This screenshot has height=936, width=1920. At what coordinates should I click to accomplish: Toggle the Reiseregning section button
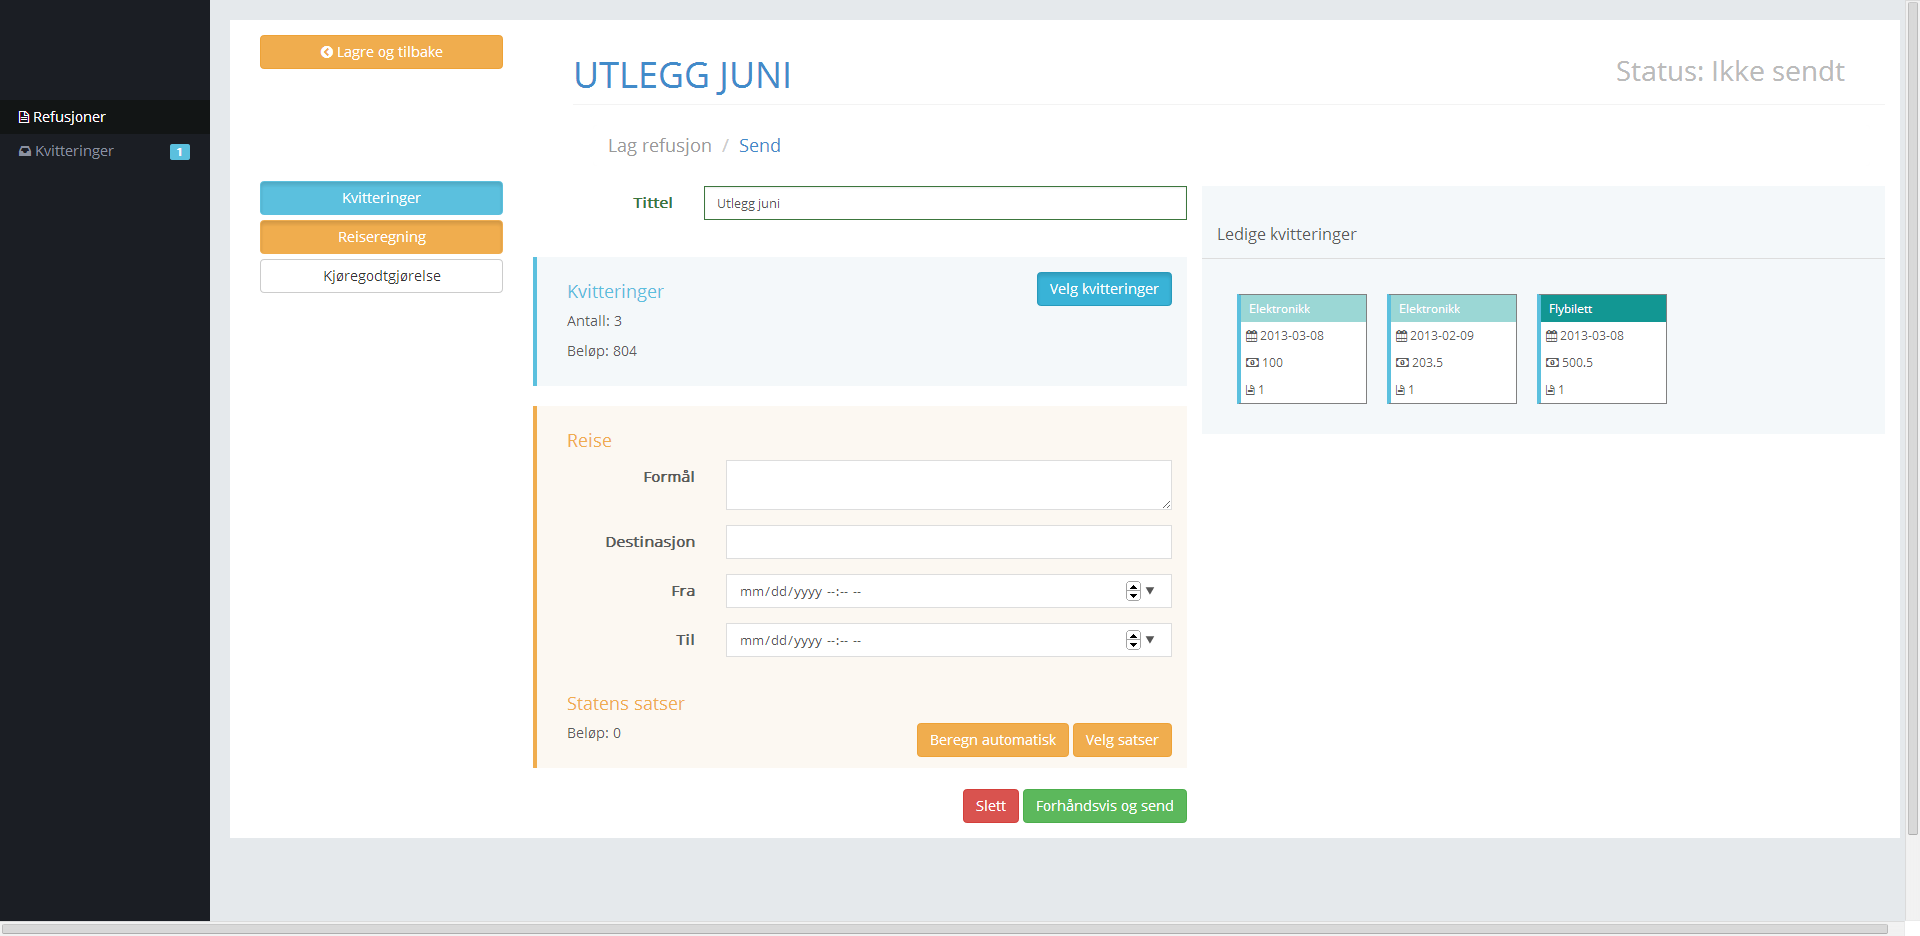pyautogui.click(x=381, y=237)
